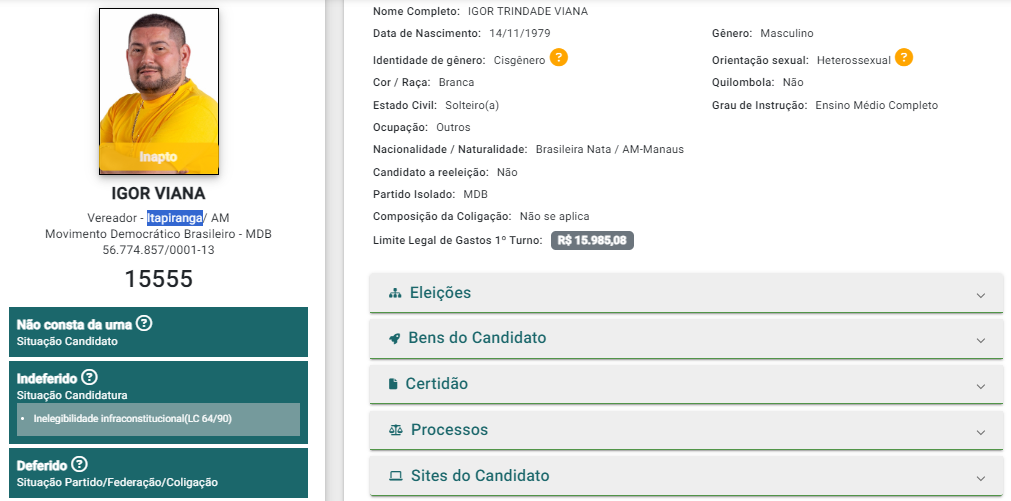Click help icon beside Identidade de gênero
This screenshot has width=1011, height=501.
[559, 58]
